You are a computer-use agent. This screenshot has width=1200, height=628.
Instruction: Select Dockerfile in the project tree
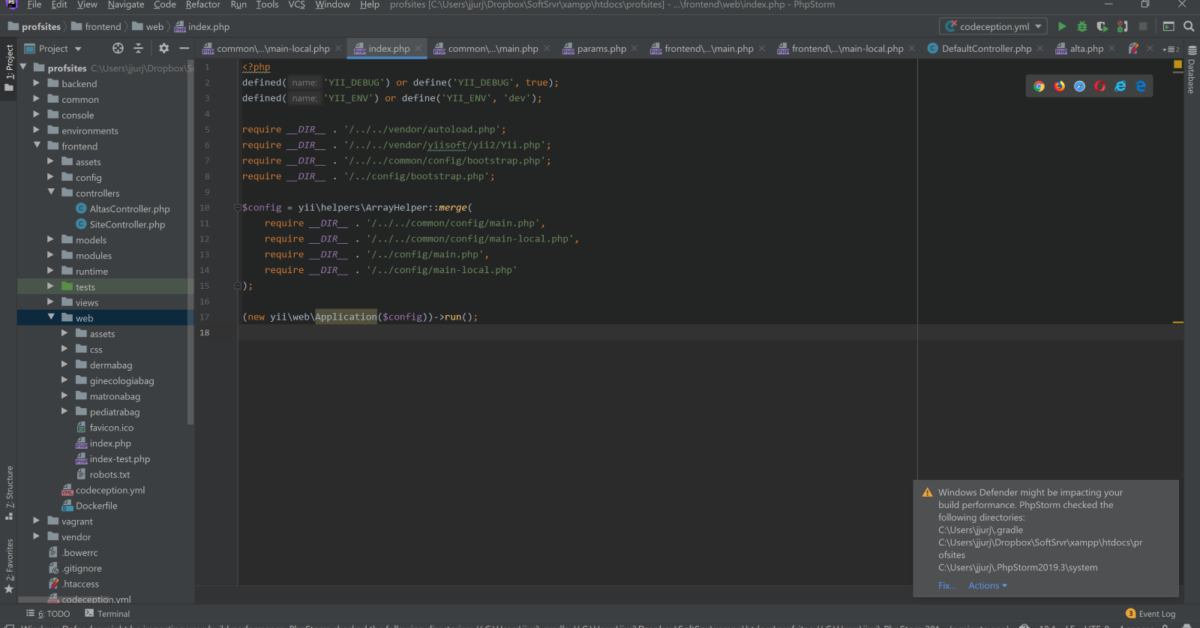[x=89, y=506]
